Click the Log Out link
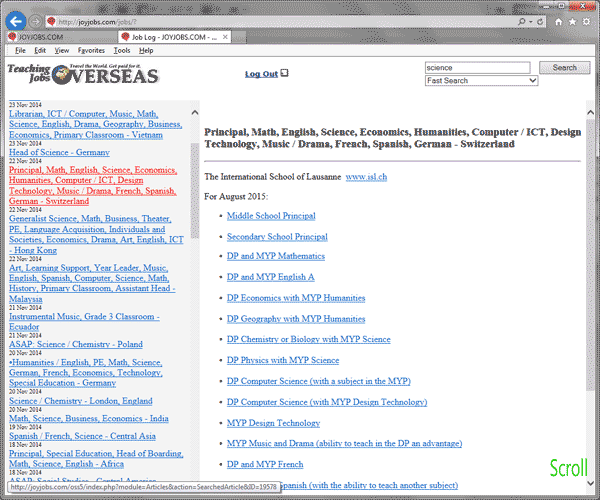This screenshot has height=500, width=600. pyautogui.click(x=261, y=74)
